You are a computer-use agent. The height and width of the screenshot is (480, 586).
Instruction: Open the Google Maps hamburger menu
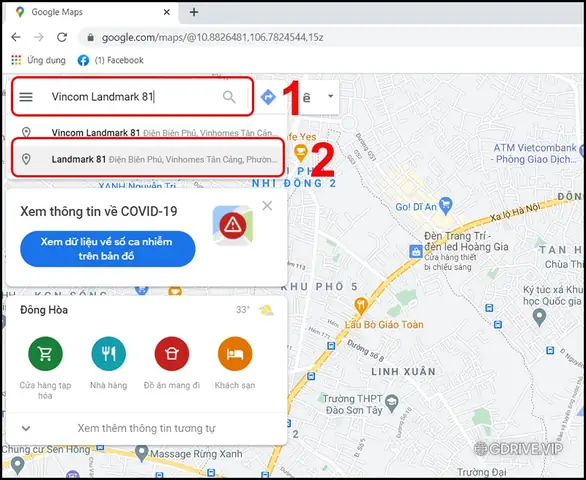(26, 97)
